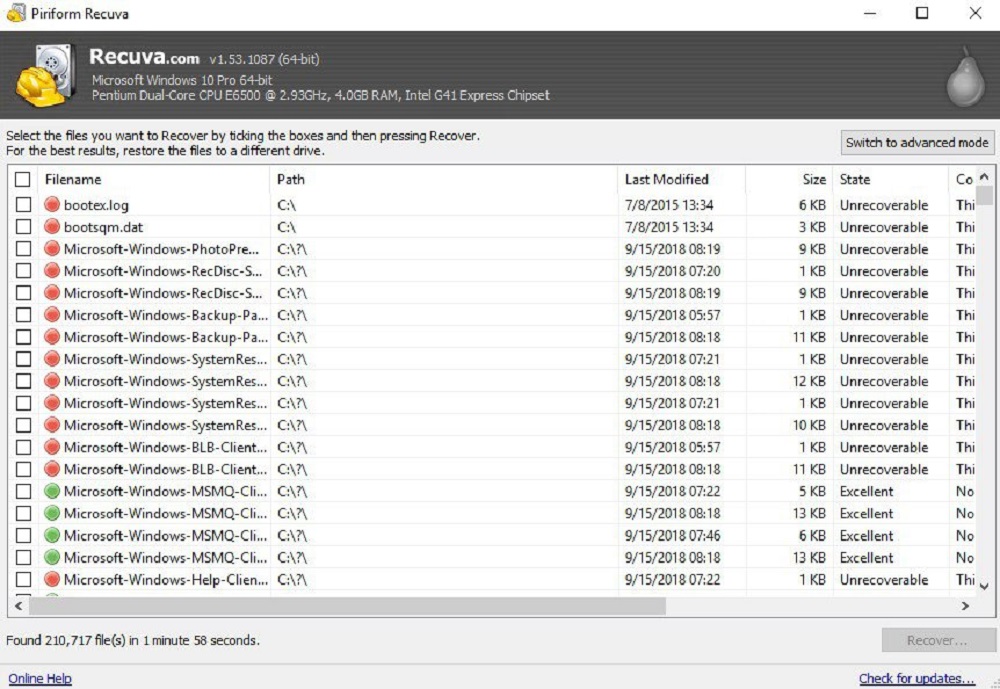Click the 'Found 210,717 file(s)' status text
This screenshot has width=1000, height=689.
[133, 640]
